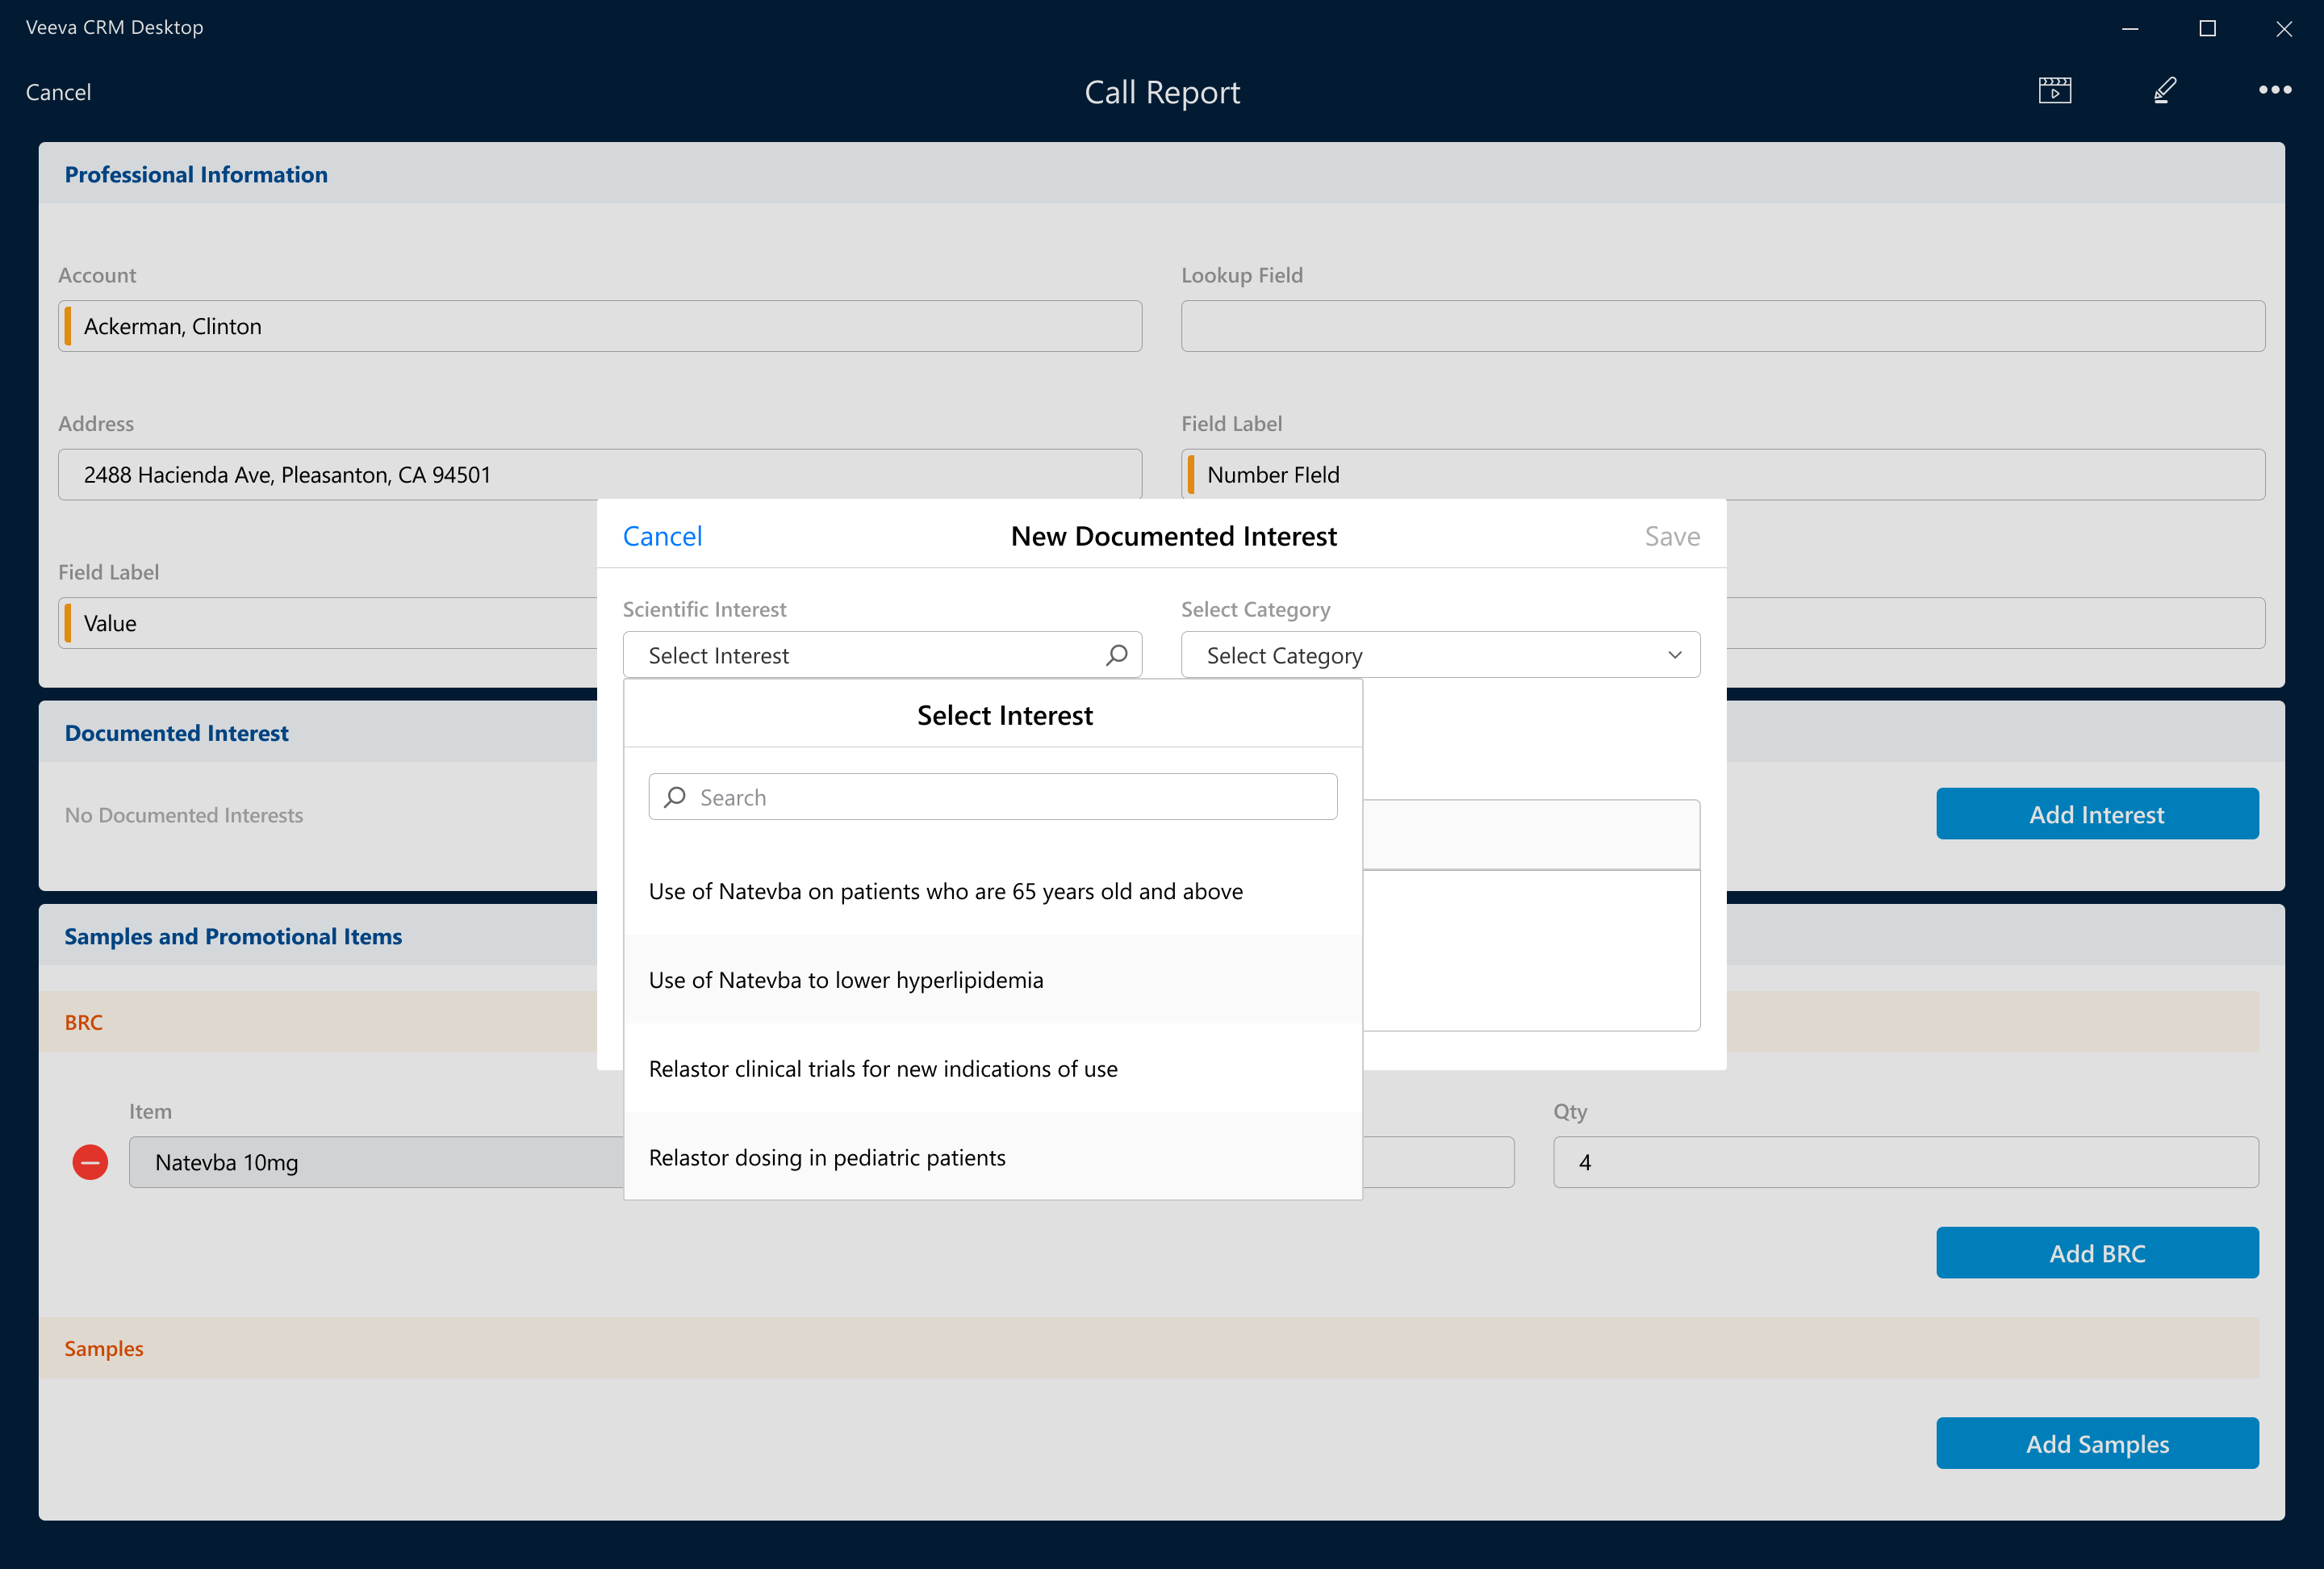Expand the Select Category dropdown
This screenshot has width=2324, height=1569.
(1439, 655)
